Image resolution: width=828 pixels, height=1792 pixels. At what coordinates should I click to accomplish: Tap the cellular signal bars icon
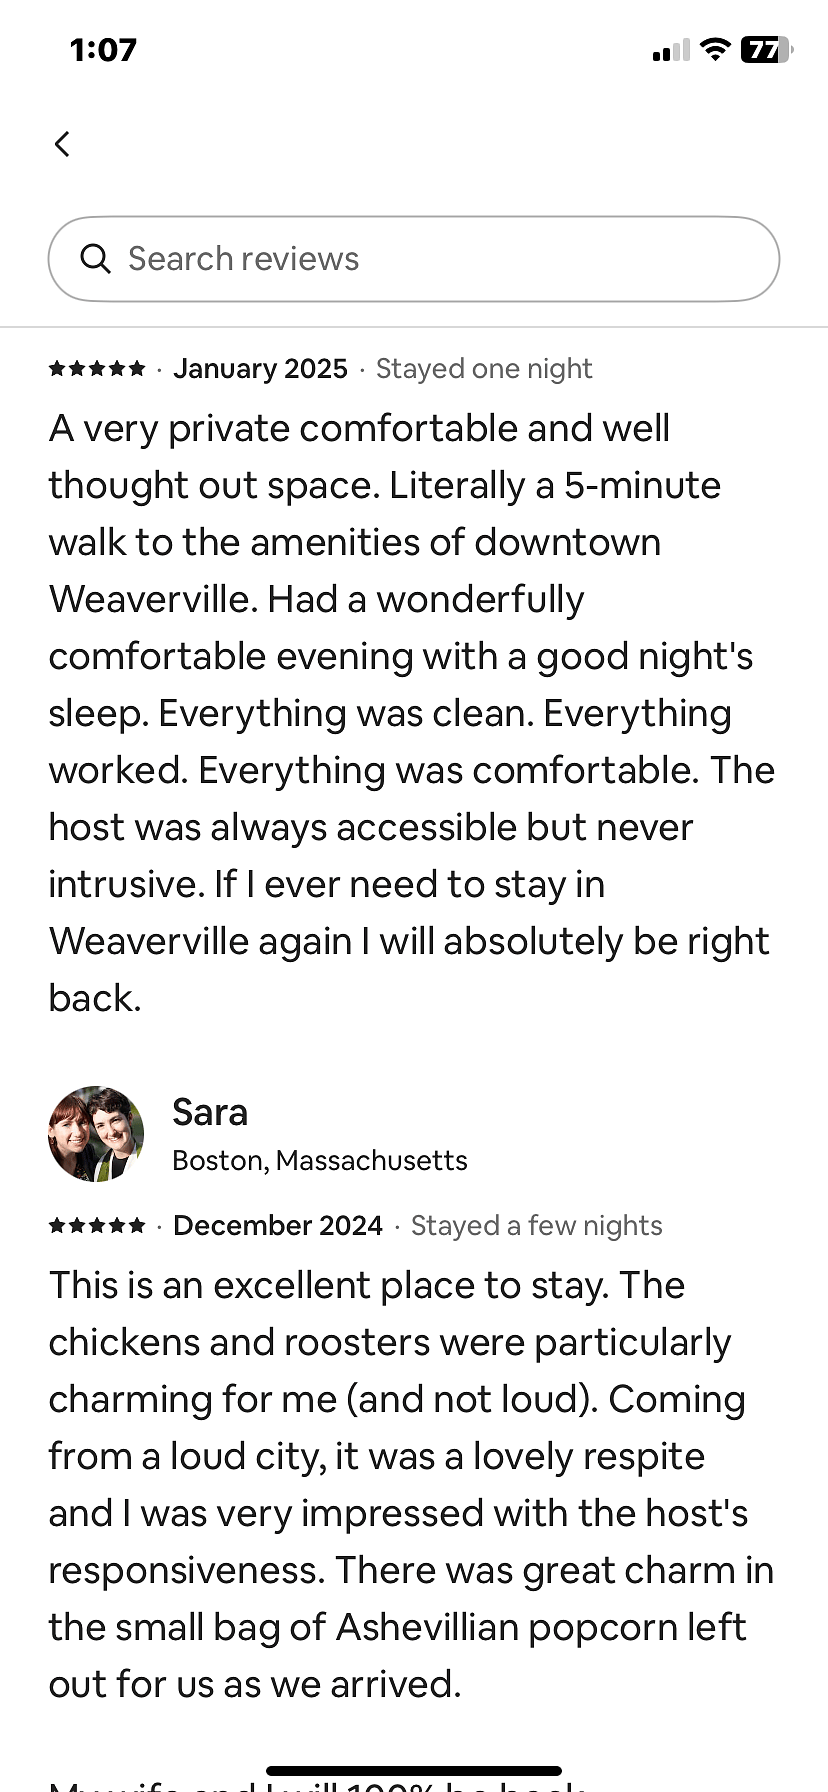point(671,50)
